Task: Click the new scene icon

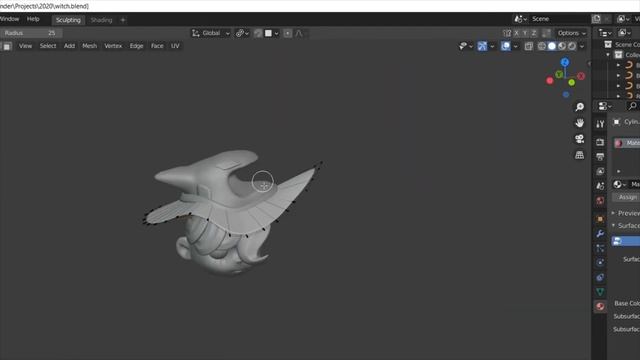Action: [596, 19]
